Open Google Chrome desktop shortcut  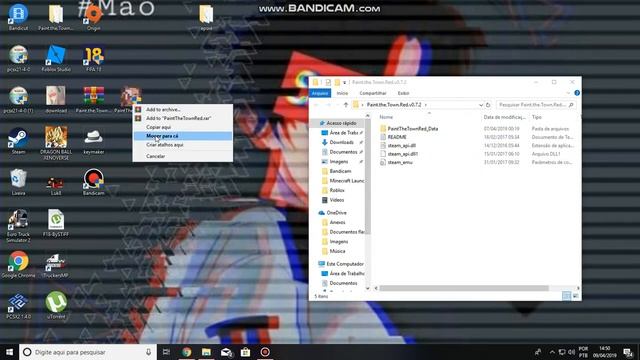point(18,264)
